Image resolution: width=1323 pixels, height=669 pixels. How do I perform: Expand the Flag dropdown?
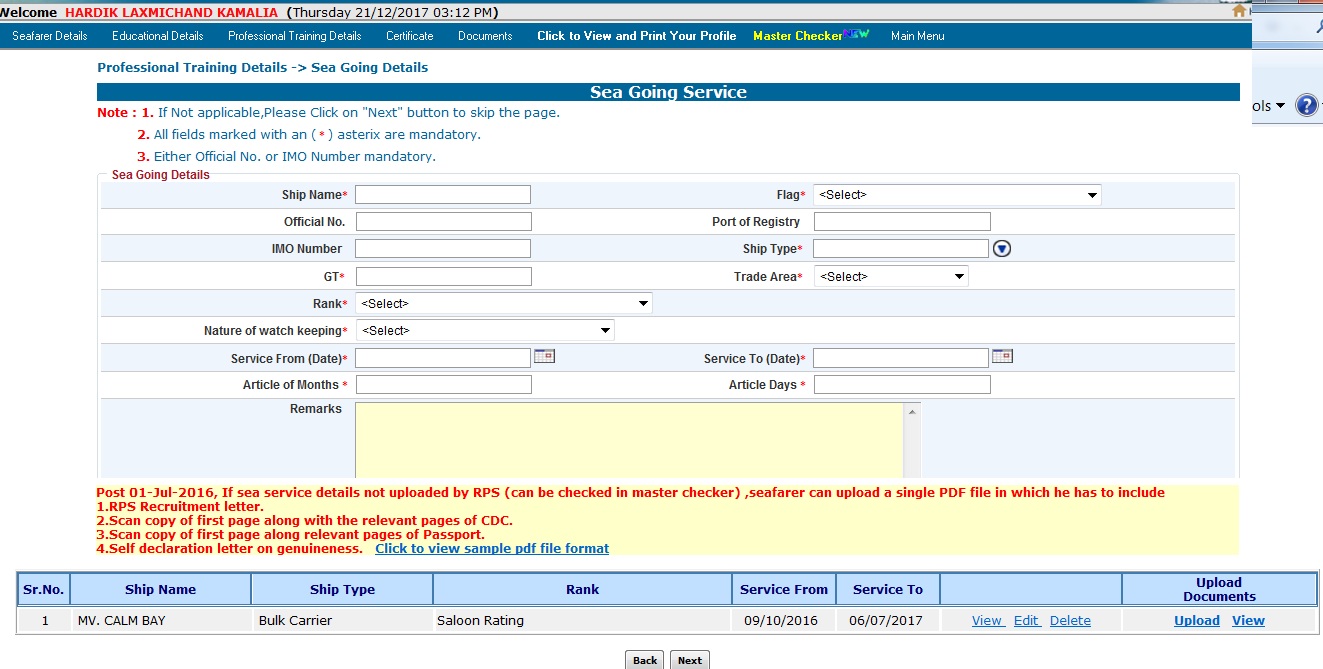tap(957, 195)
